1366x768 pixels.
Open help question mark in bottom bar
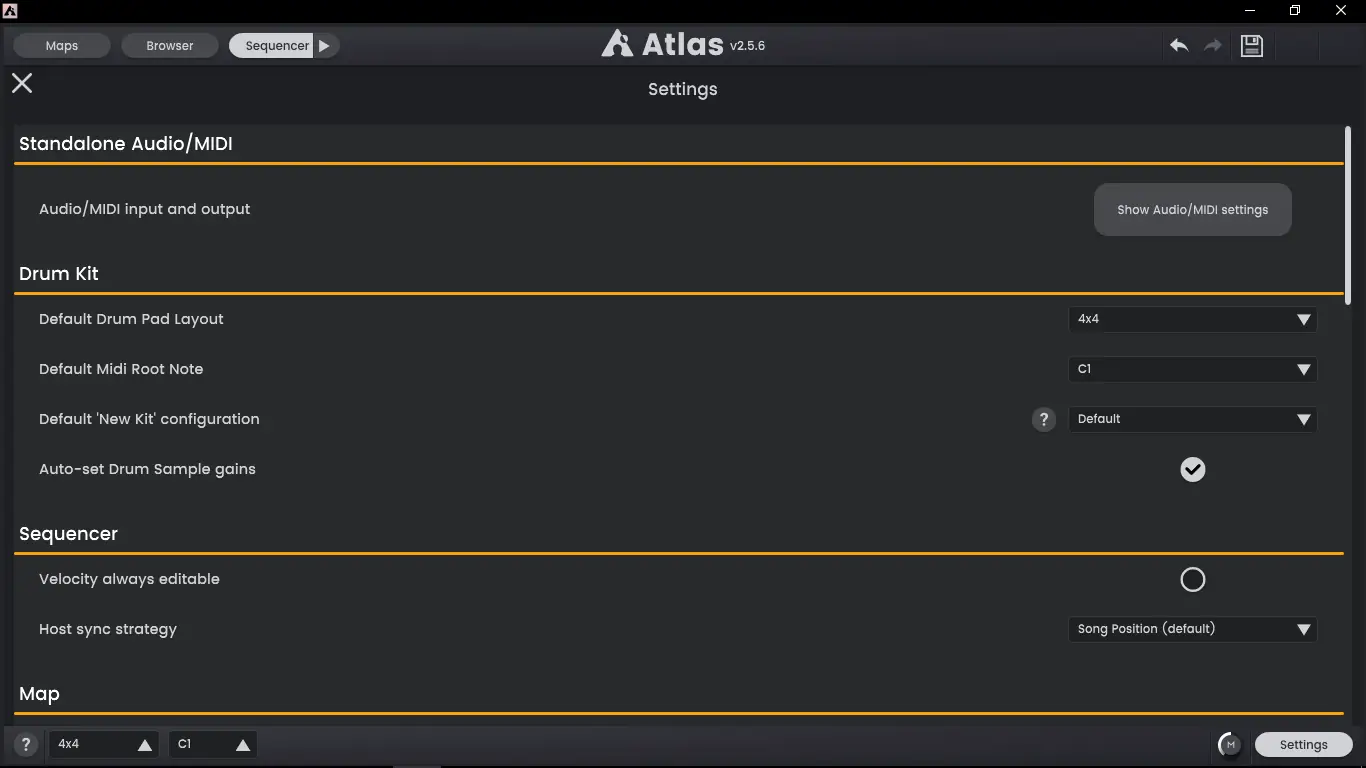tap(27, 745)
